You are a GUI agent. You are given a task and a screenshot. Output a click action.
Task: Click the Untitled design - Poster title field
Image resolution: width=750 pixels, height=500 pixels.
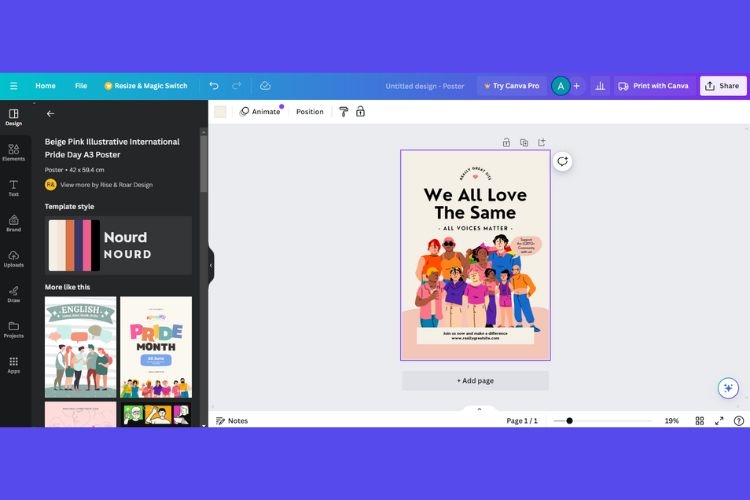point(425,86)
